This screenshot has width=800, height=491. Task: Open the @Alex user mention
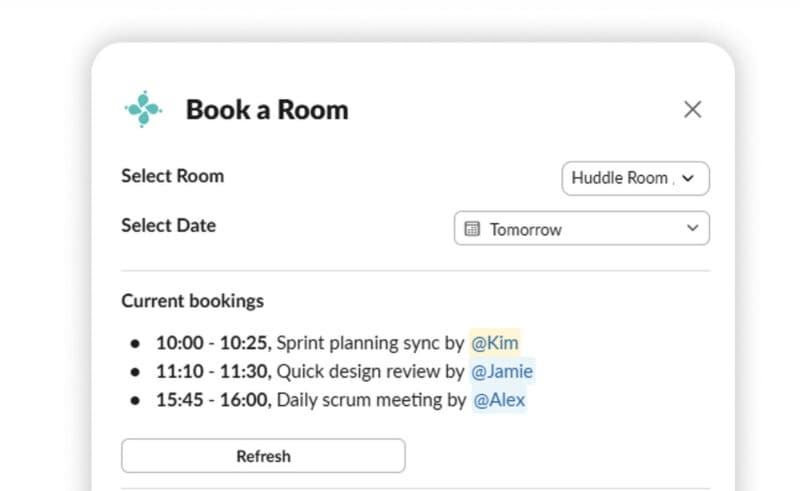499,400
